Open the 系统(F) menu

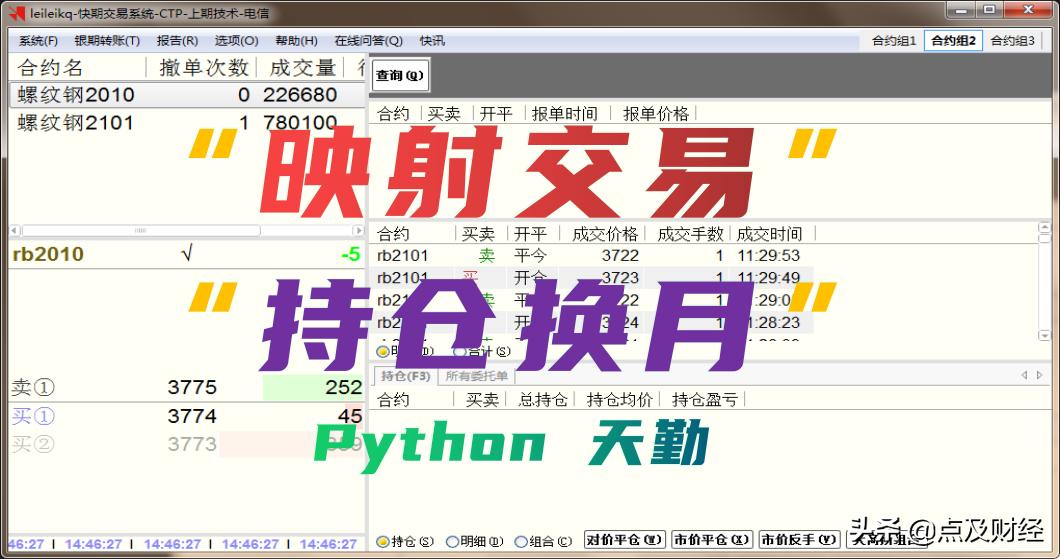click(x=38, y=41)
